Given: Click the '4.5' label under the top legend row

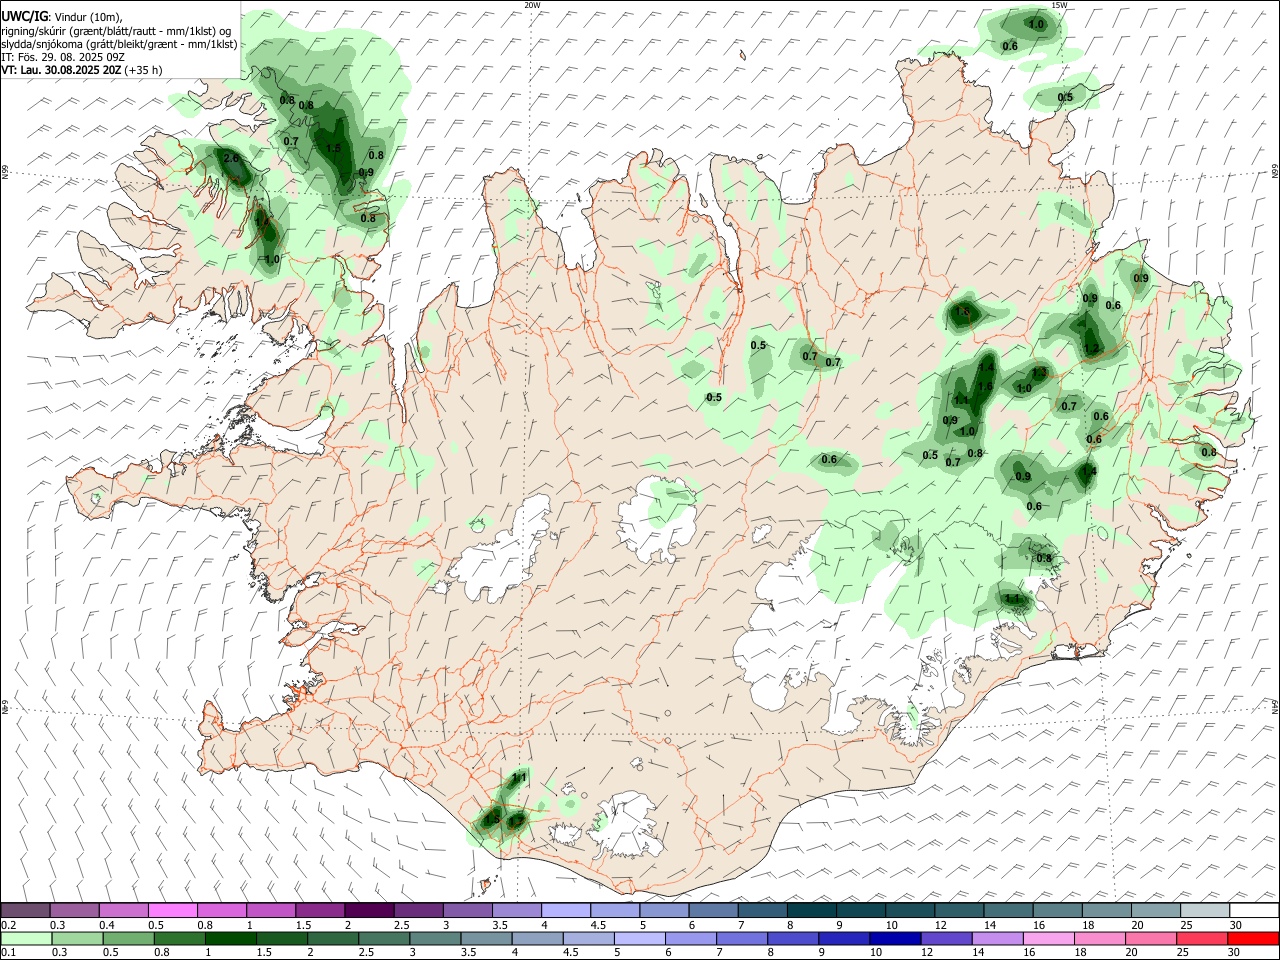Looking at the screenshot, I should 598,925.
